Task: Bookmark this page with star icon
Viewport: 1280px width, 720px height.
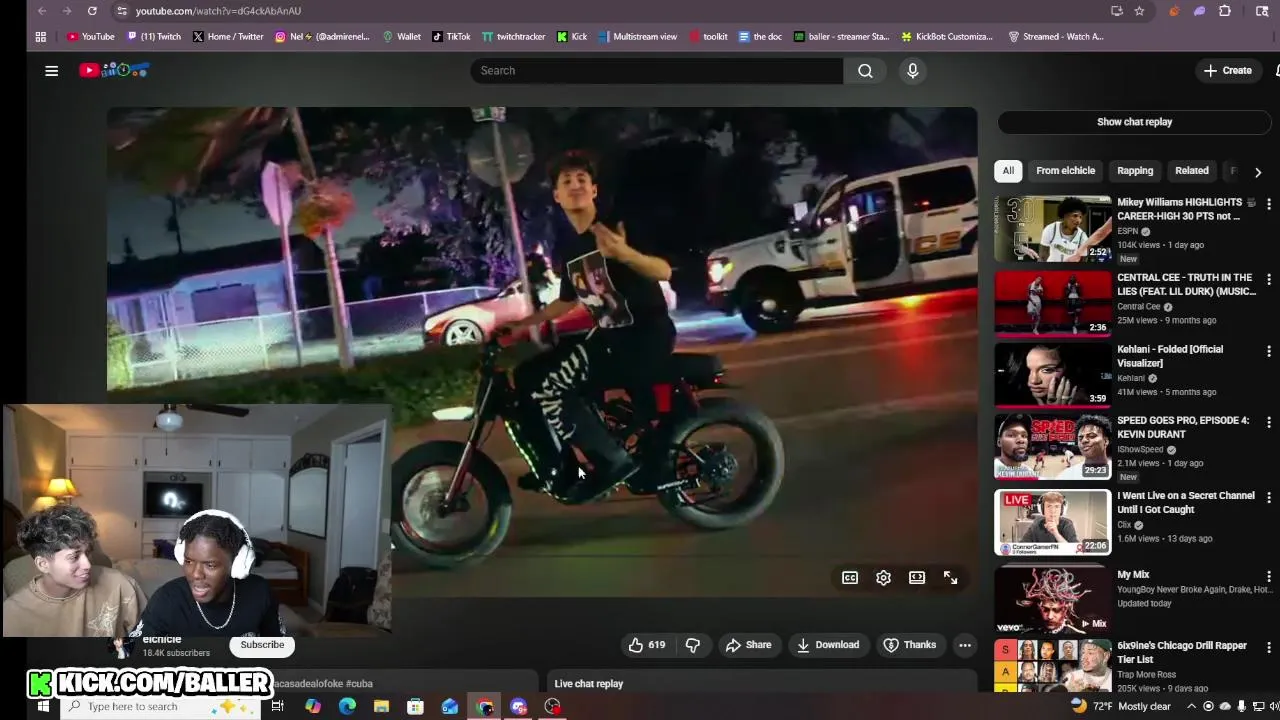Action: 1139,11
